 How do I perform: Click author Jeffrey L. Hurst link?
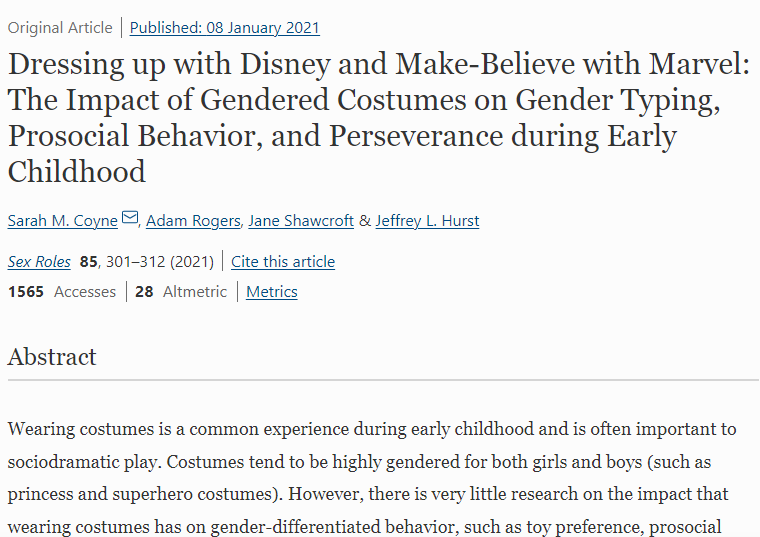pos(427,221)
